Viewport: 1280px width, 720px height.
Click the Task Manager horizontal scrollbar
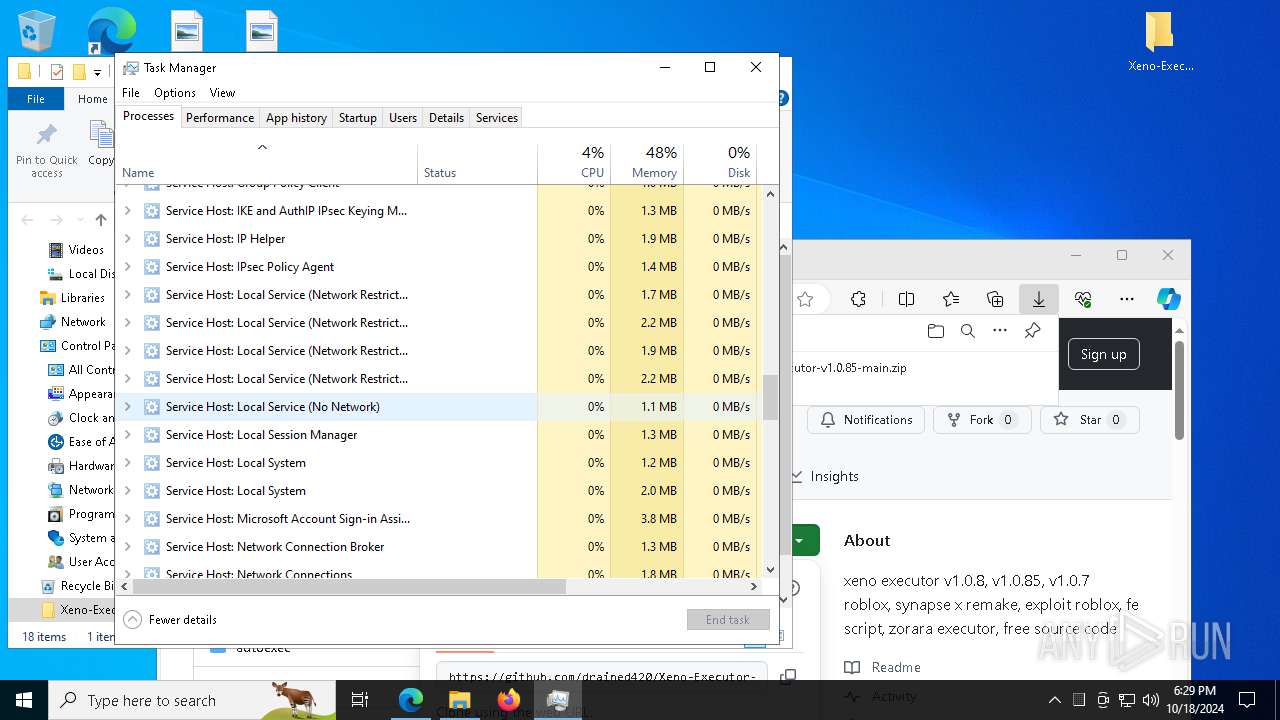click(x=350, y=587)
